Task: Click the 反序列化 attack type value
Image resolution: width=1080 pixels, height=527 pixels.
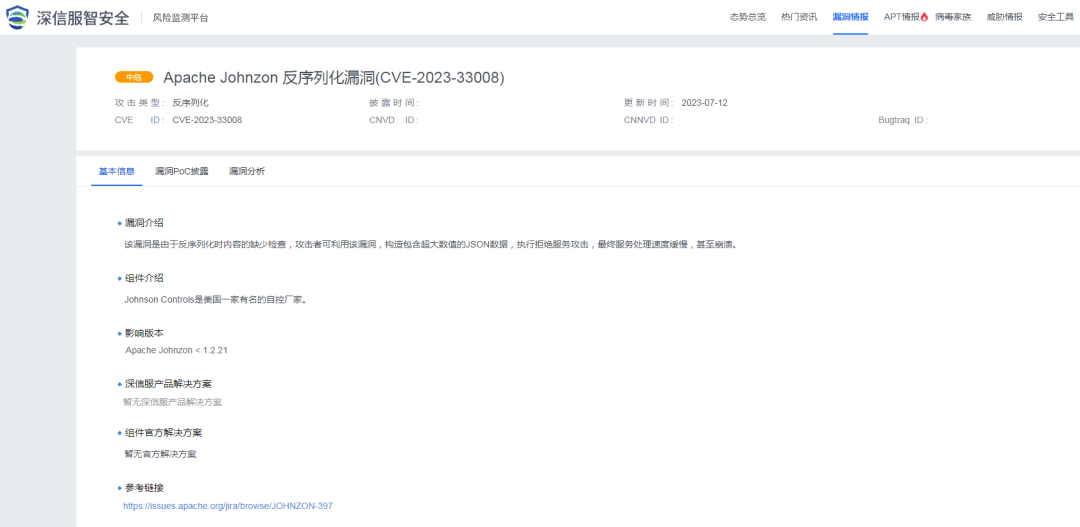Action: [190, 103]
